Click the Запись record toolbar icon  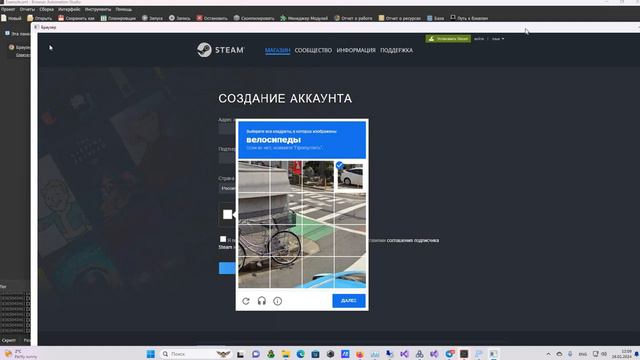pos(180,18)
